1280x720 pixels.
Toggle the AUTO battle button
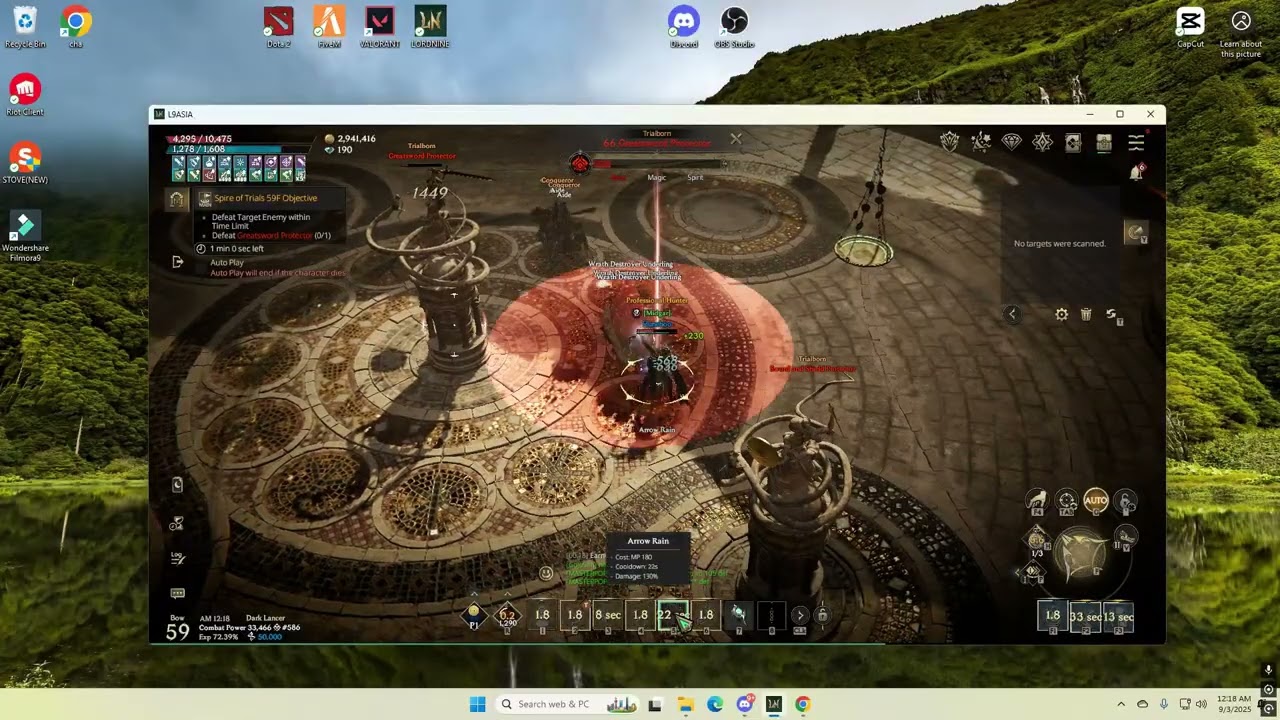pyautogui.click(x=1096, y=500)
